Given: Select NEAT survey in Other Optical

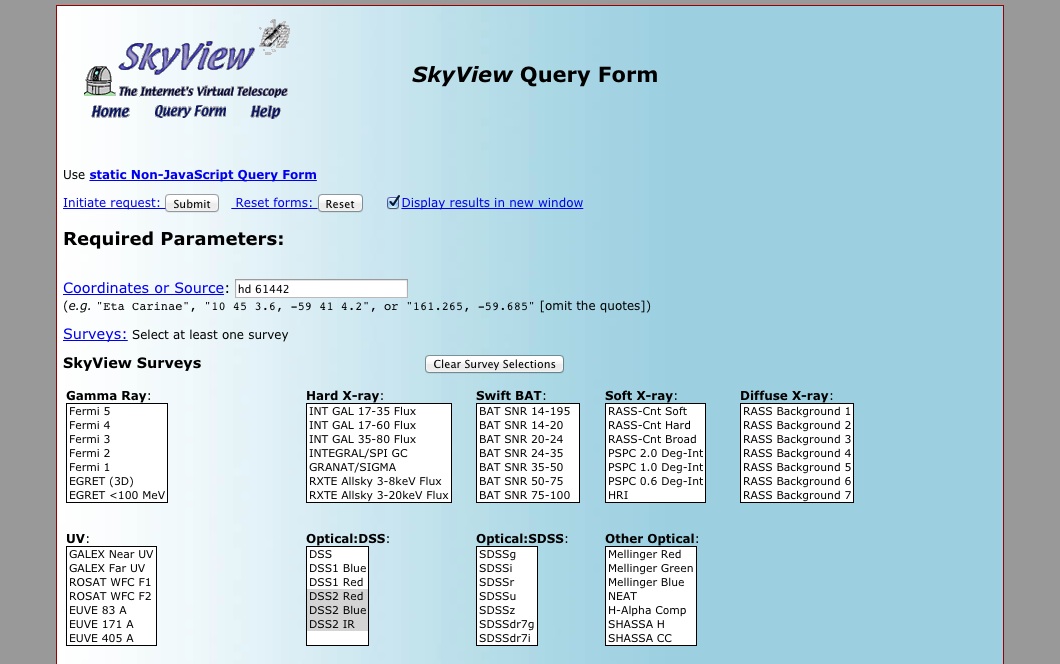Looking at the screenshot, I should [x=650, y=596].
